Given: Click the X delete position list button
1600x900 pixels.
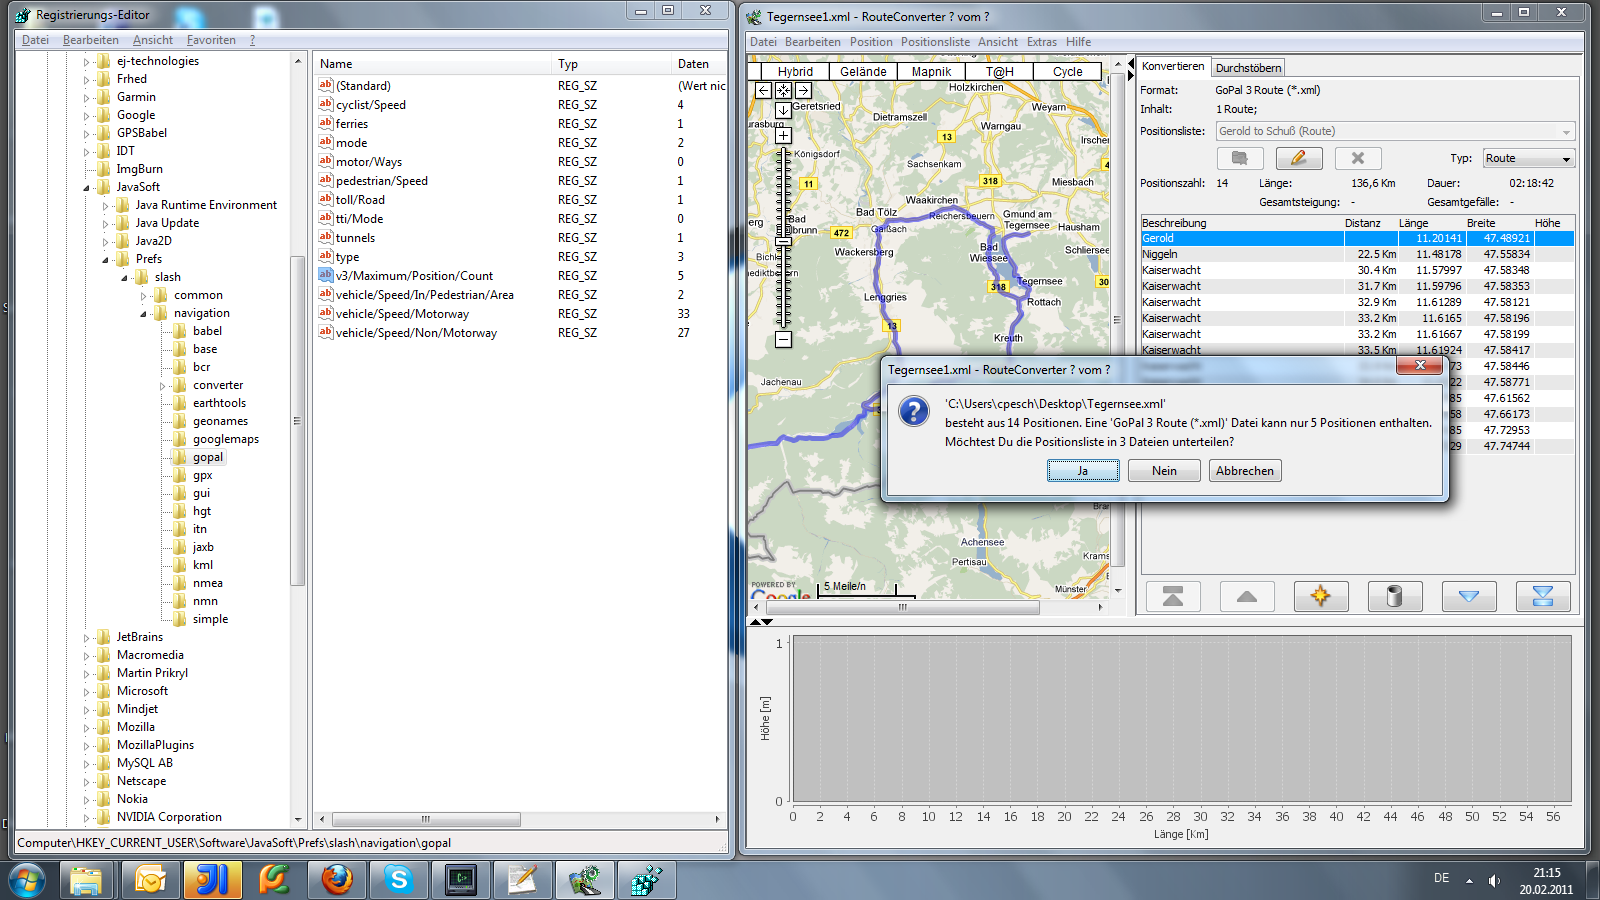Looking at the screenshot, I should (1357, 158).
